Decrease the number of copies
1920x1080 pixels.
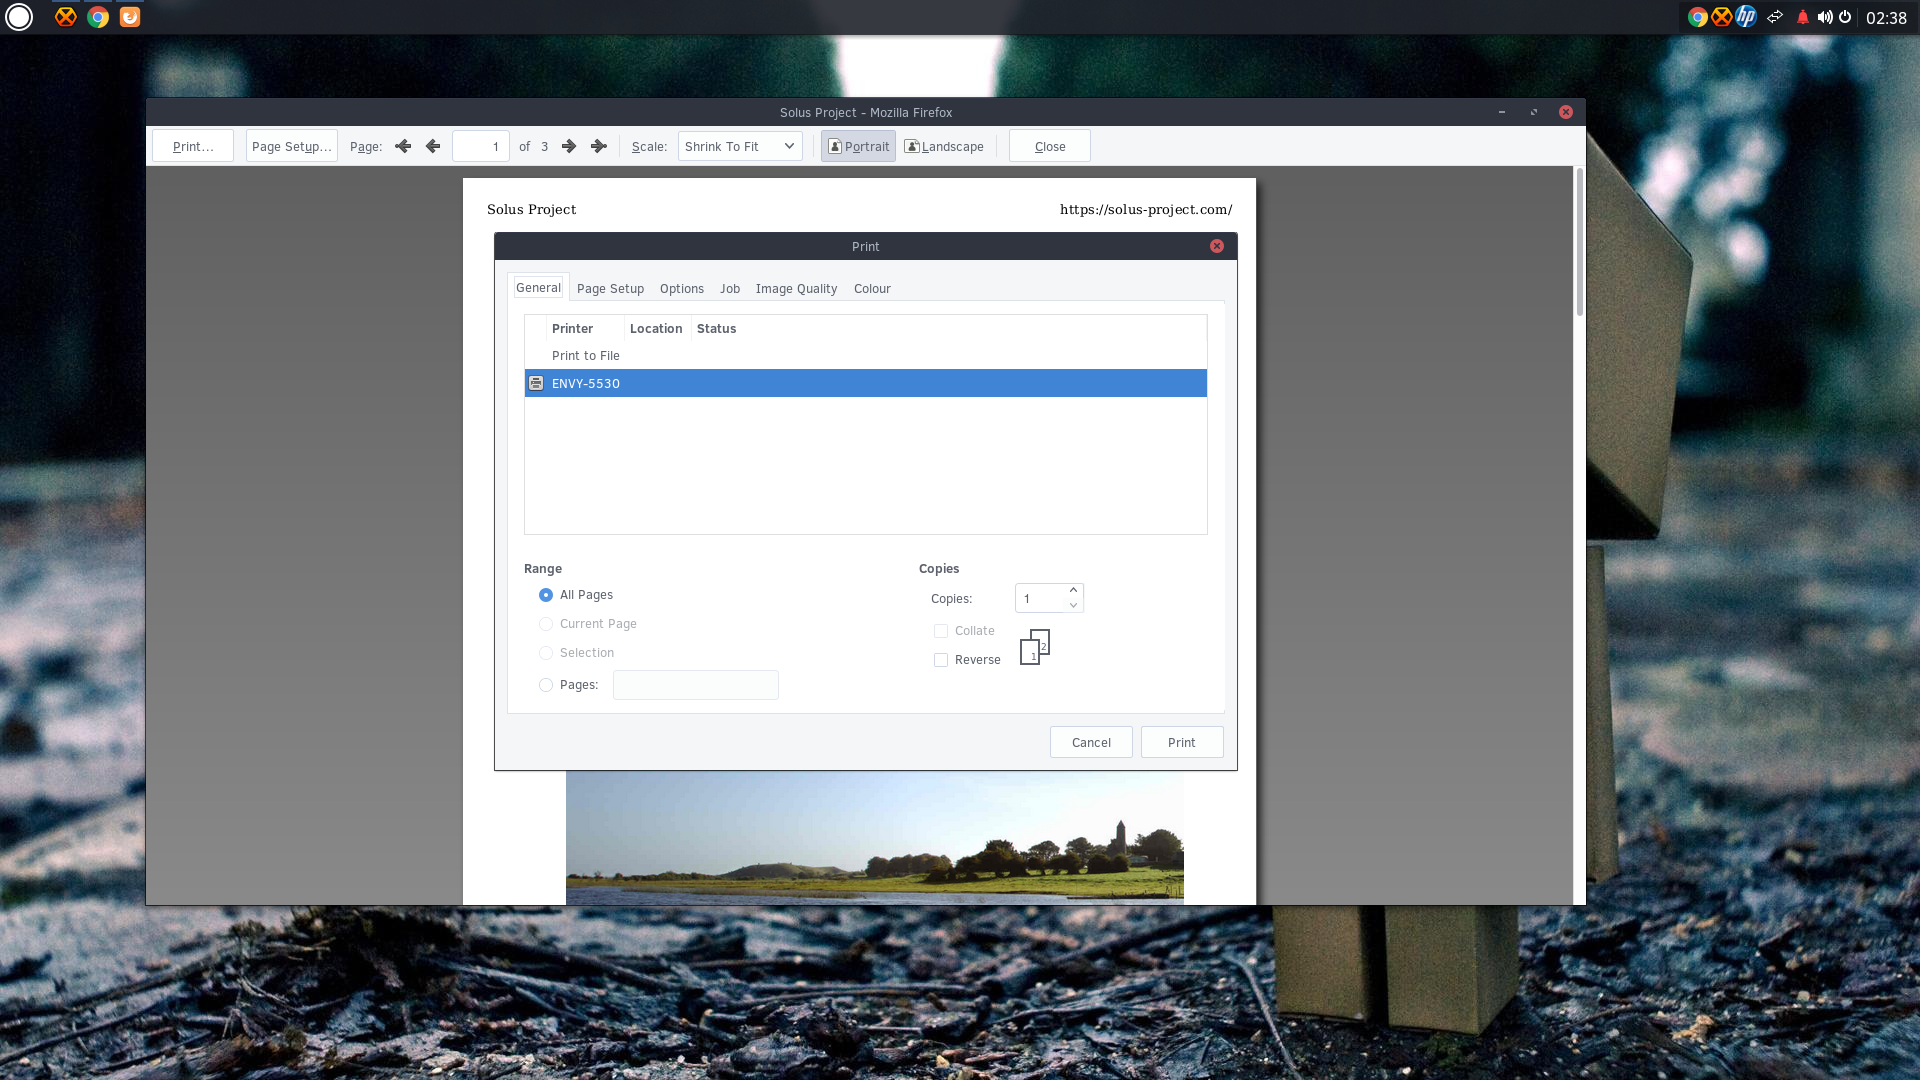pyautogui.click(x=1073, y=605)
